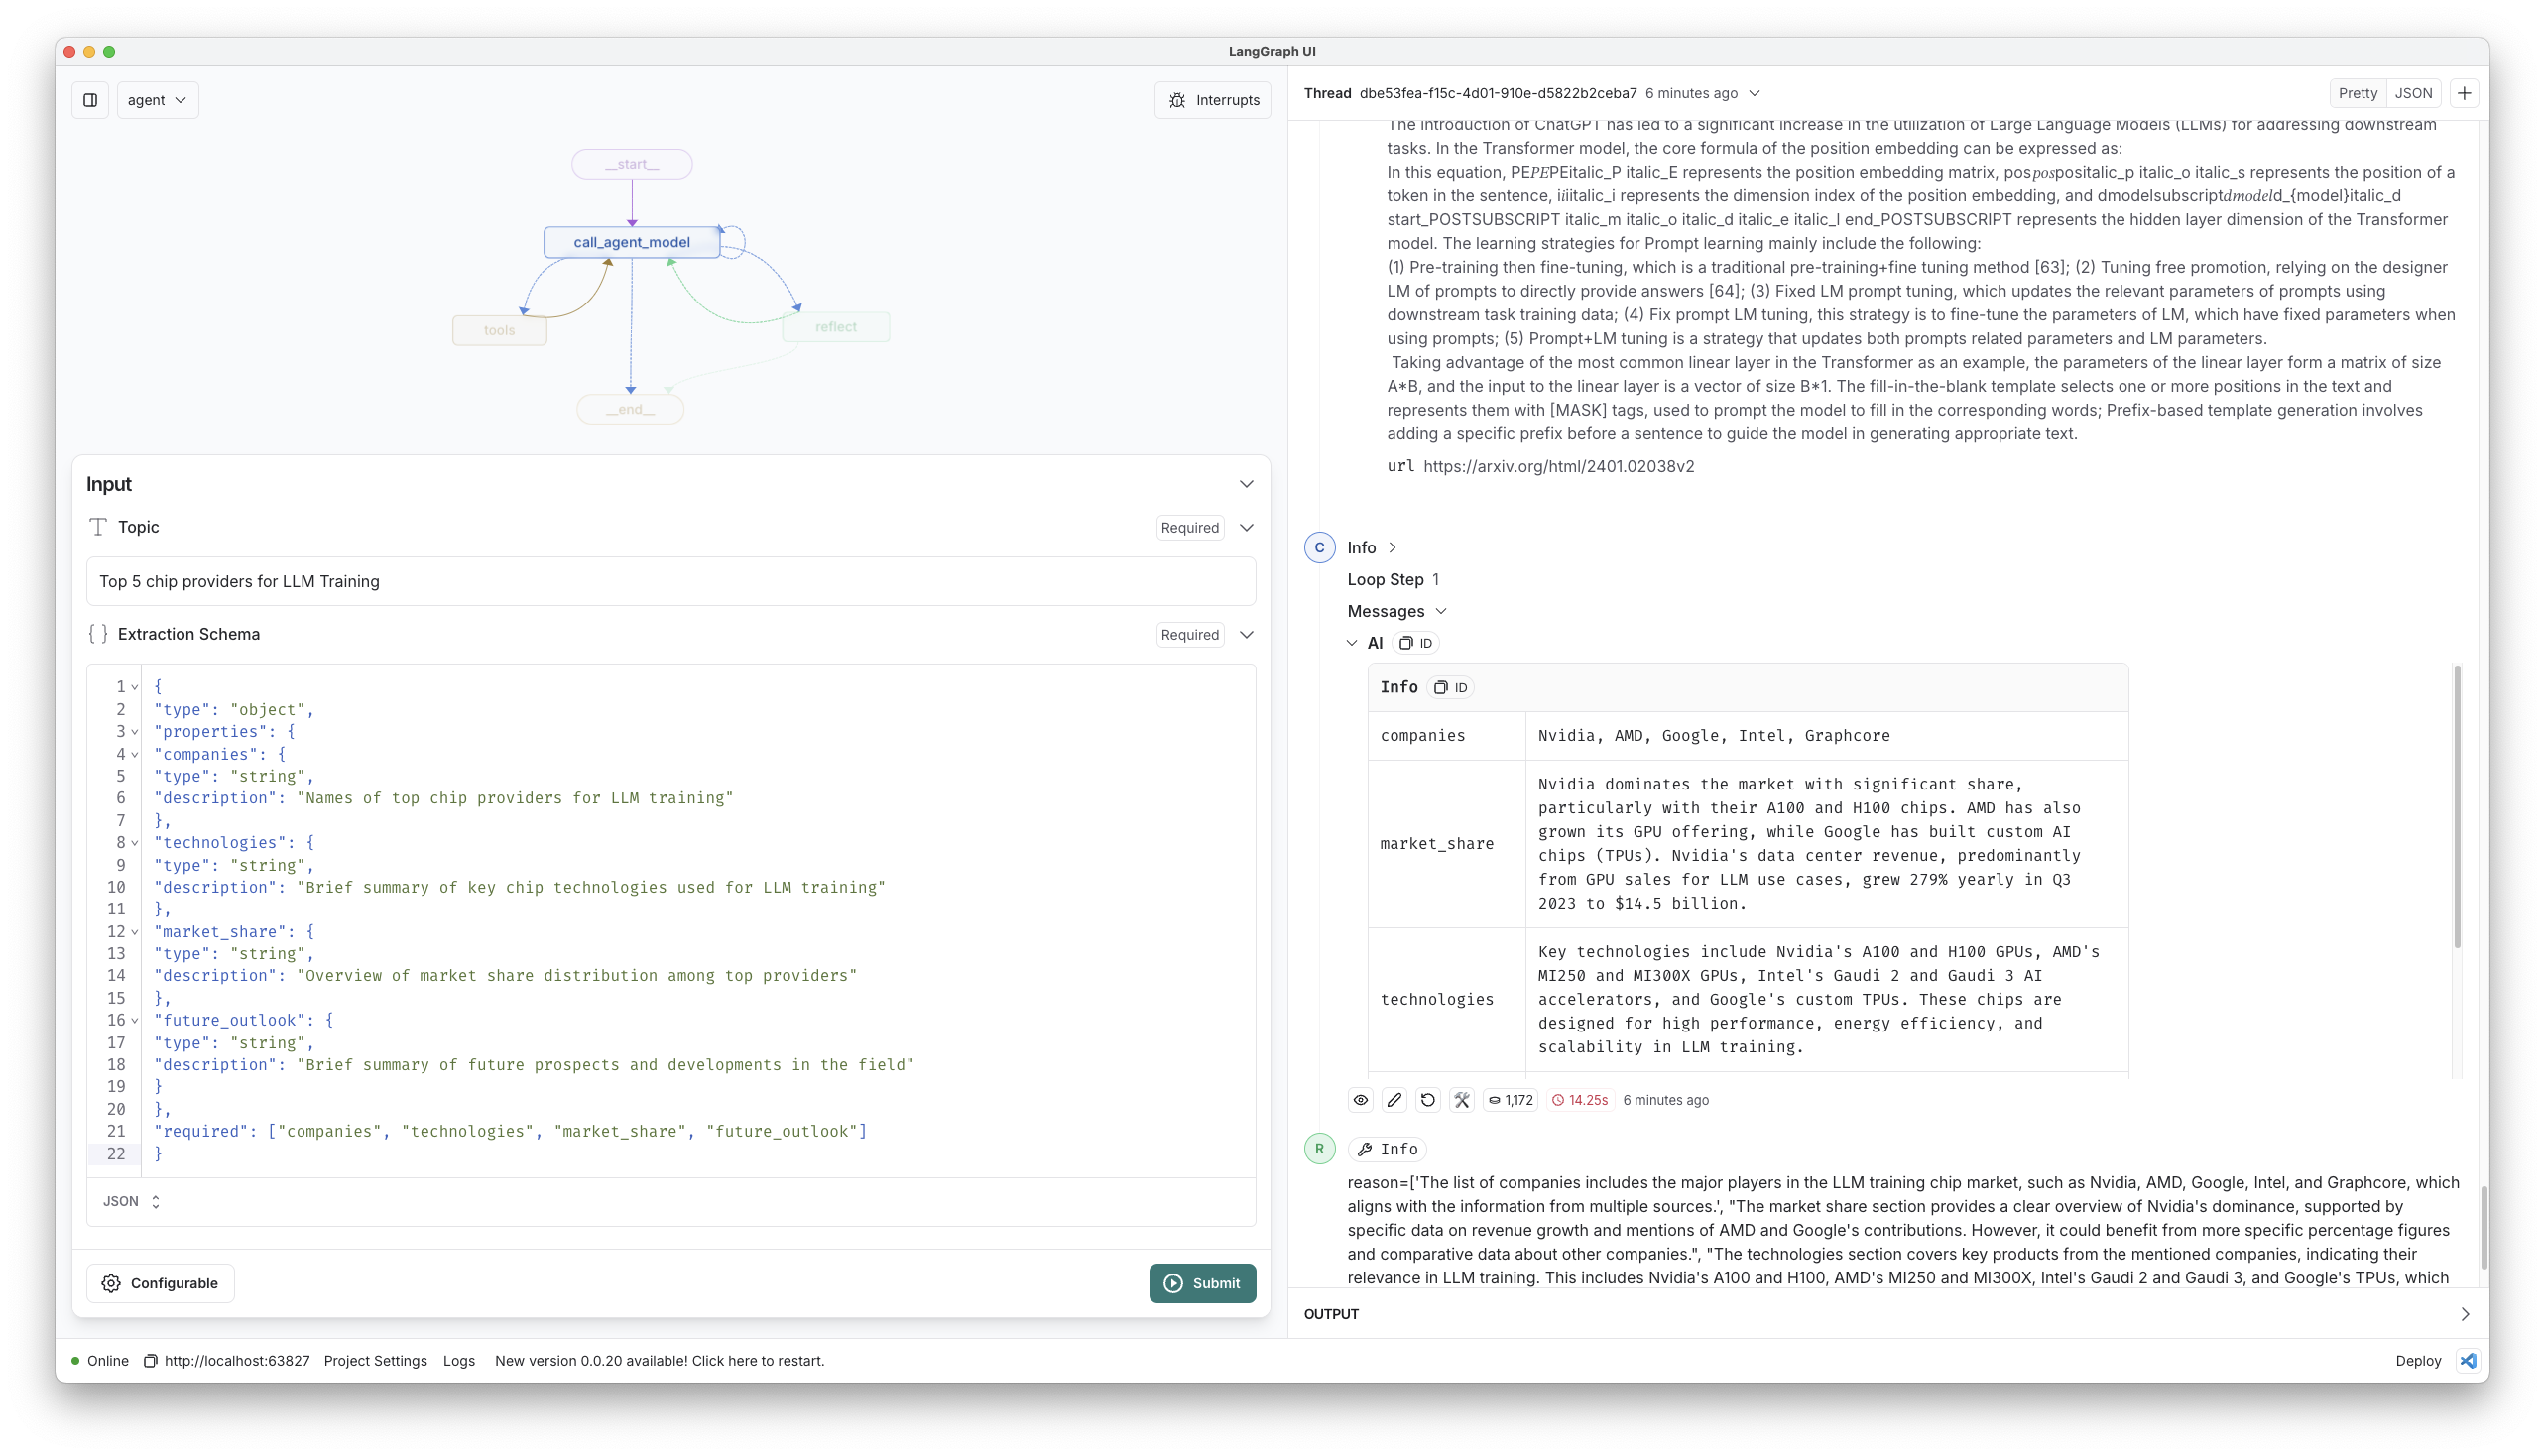The width and height of the screenshot is (2545, 1456).
Task: Collapse the Messages section
Action: point(1440,611)
